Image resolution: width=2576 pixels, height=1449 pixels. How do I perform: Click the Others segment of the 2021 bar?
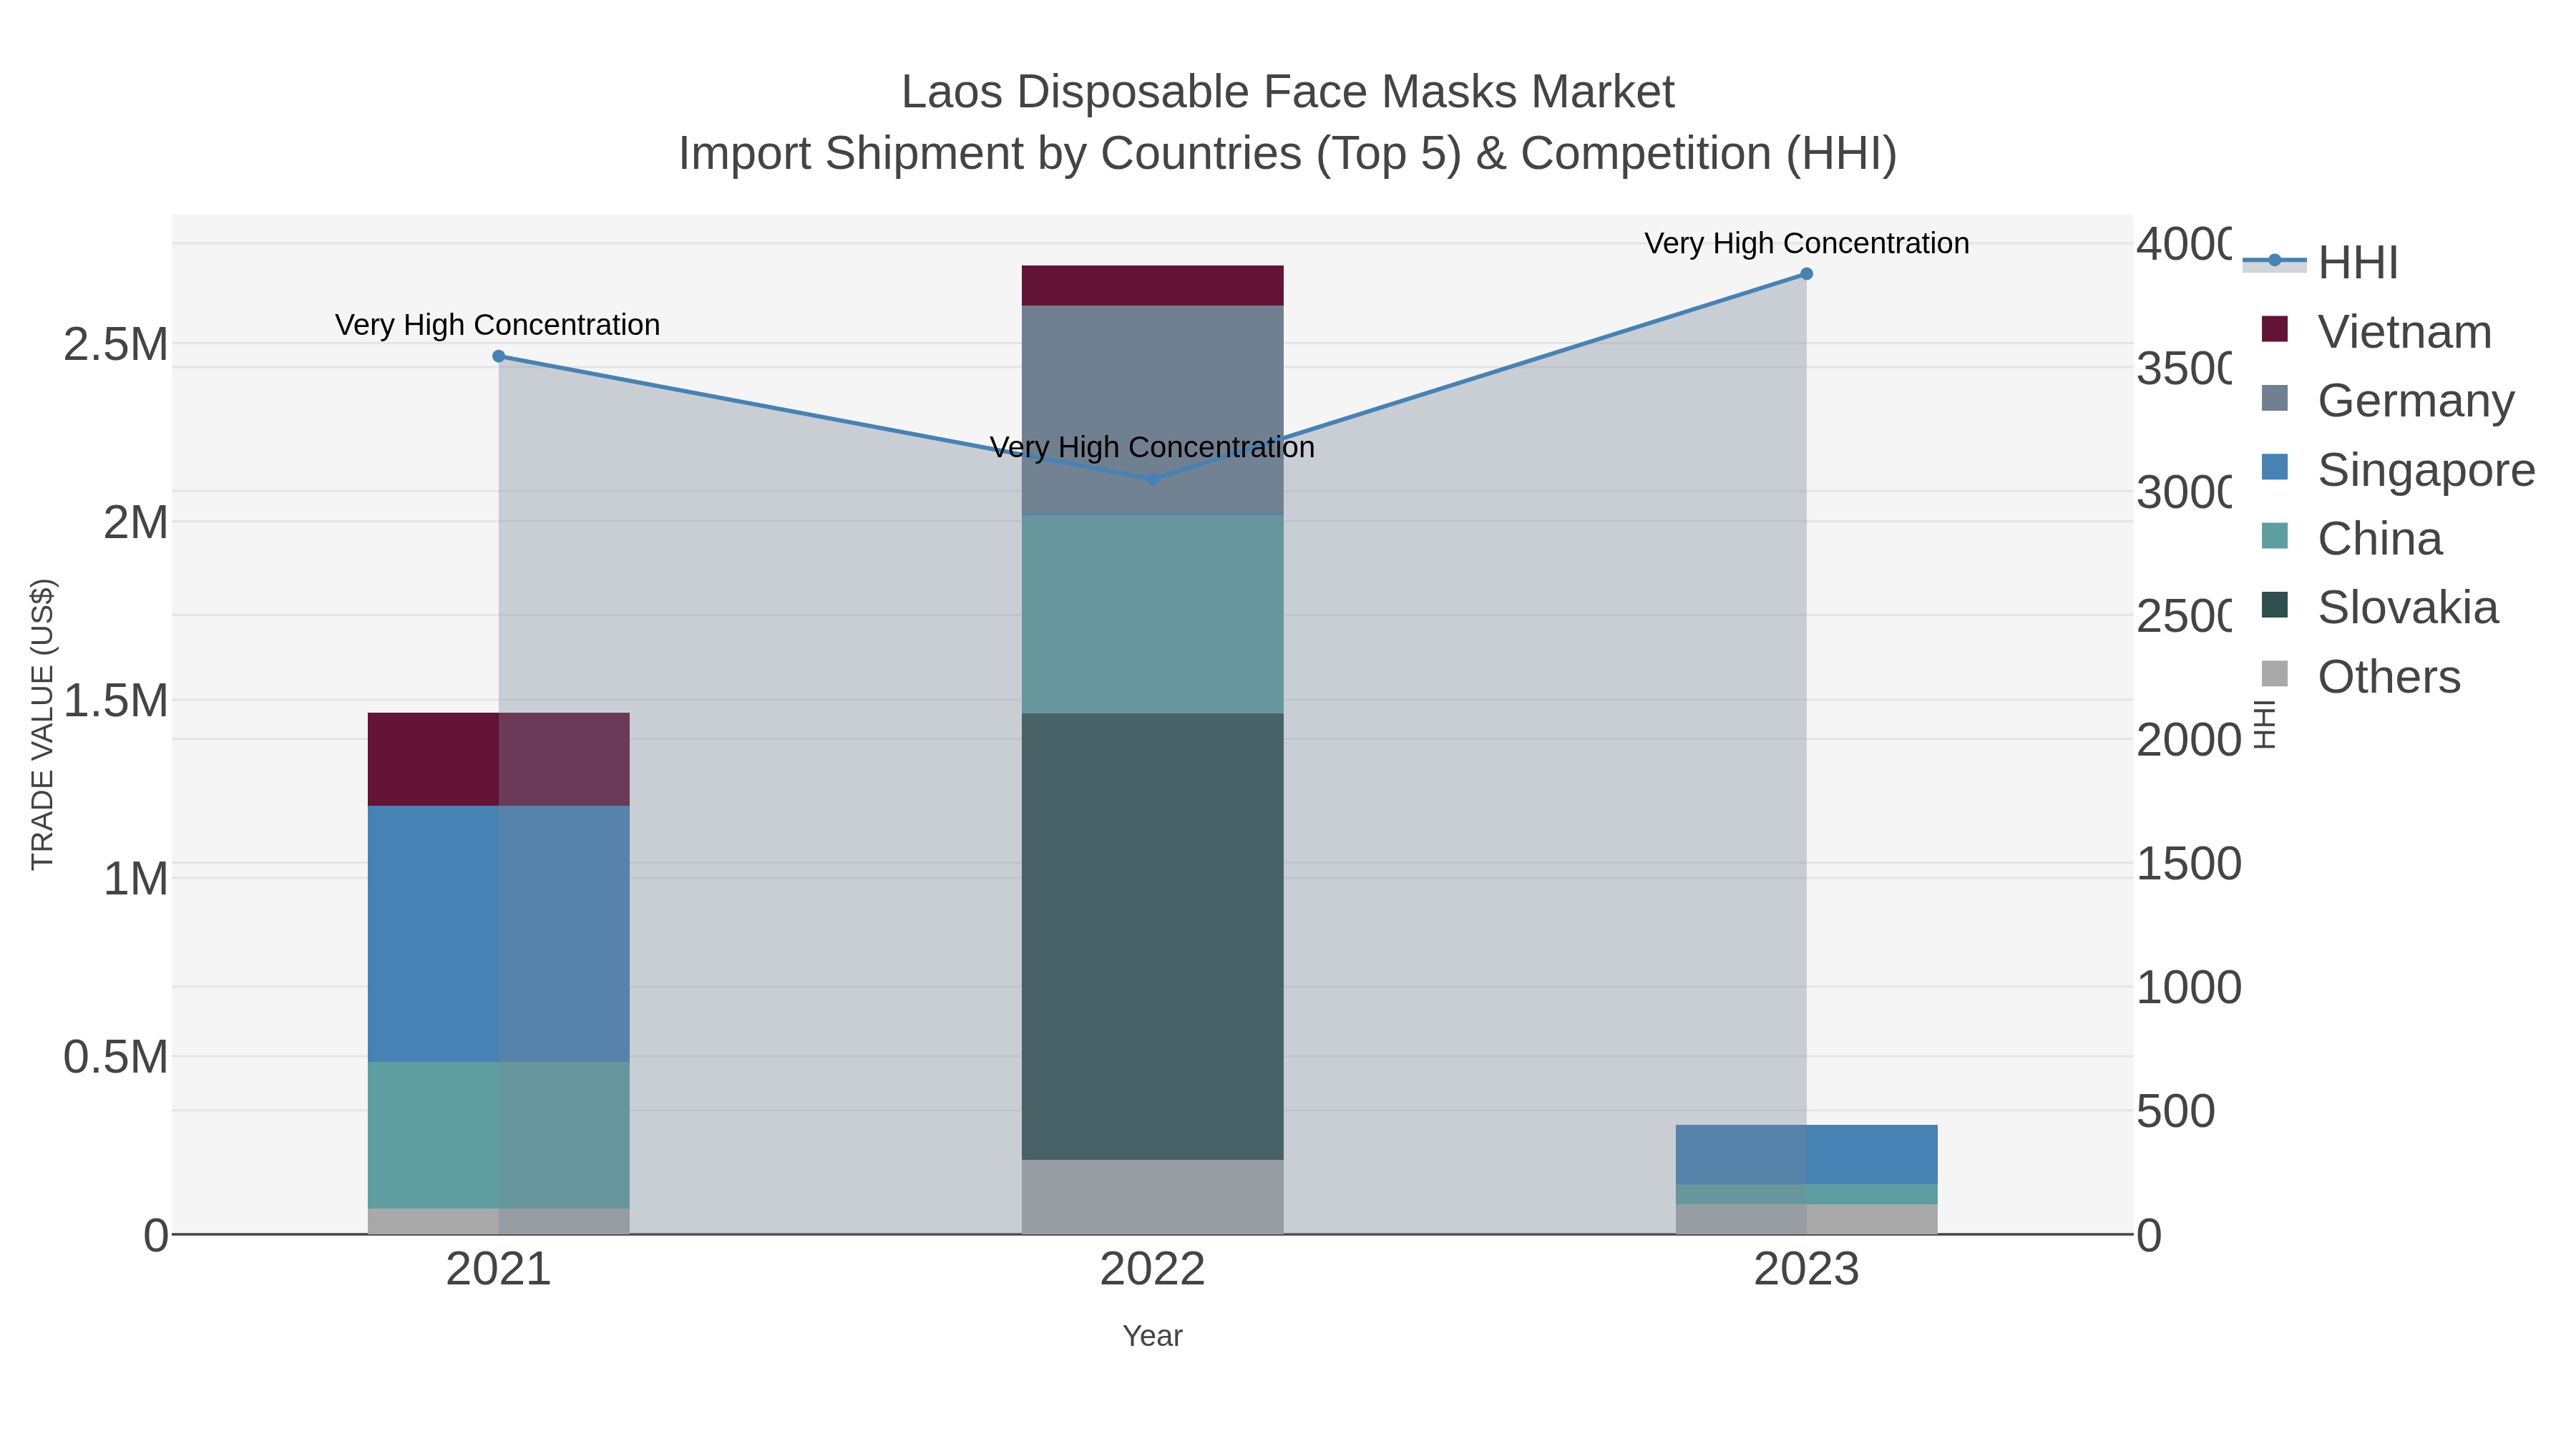(499, 1221)
